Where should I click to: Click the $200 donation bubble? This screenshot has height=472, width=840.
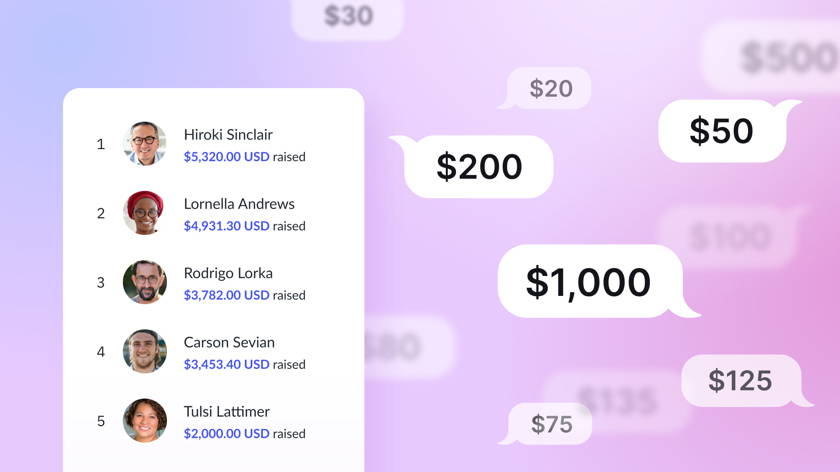pyautogui.click(x=479, y=166)
